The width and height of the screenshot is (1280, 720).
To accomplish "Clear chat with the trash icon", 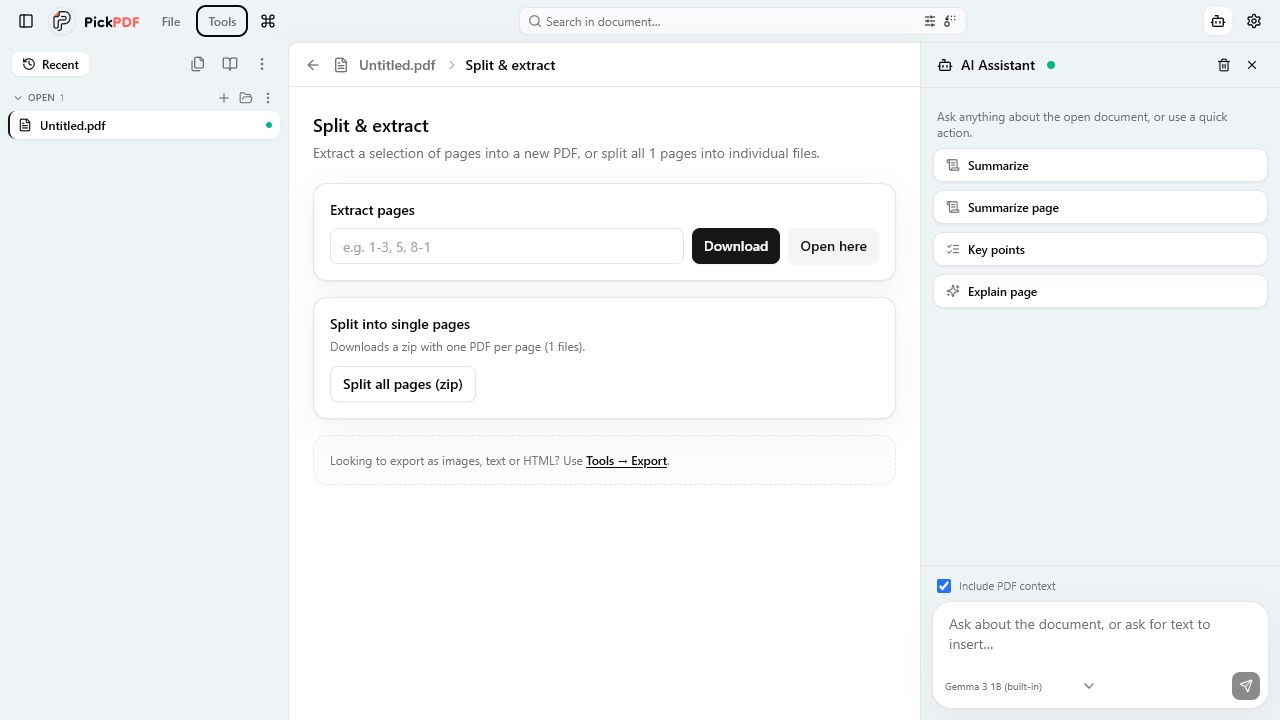I will [x=1224, y=65].
